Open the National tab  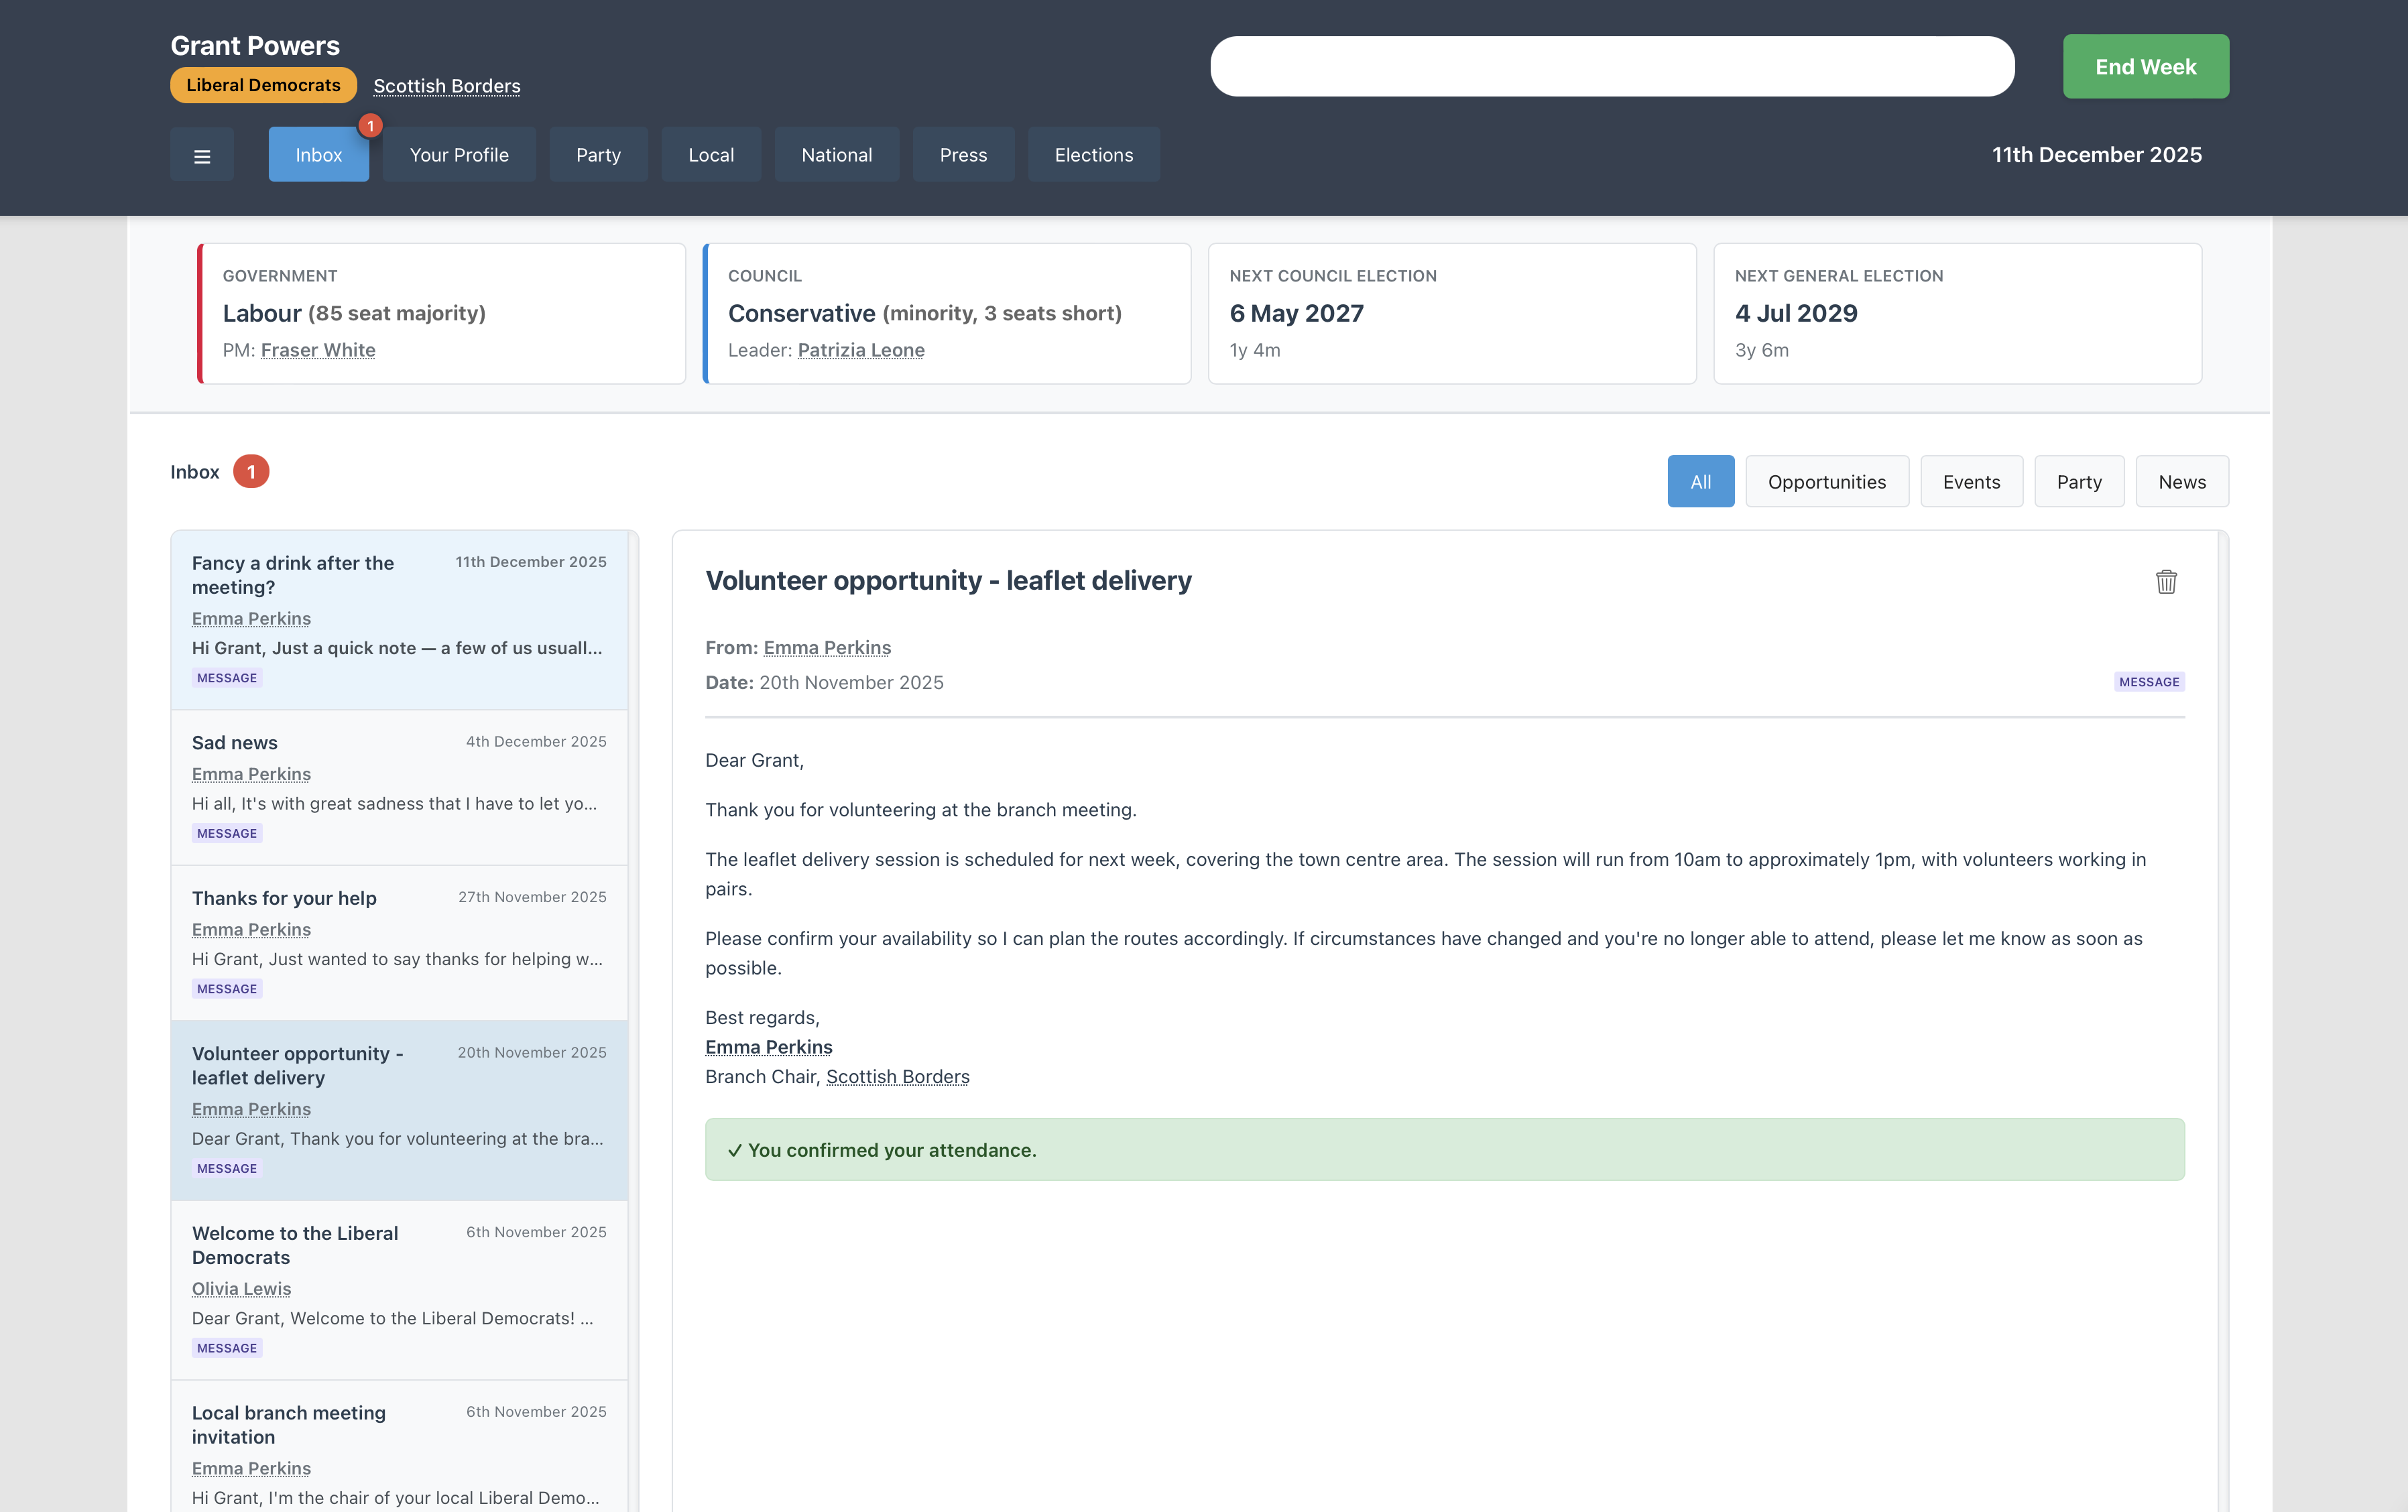tap(836, 155)
